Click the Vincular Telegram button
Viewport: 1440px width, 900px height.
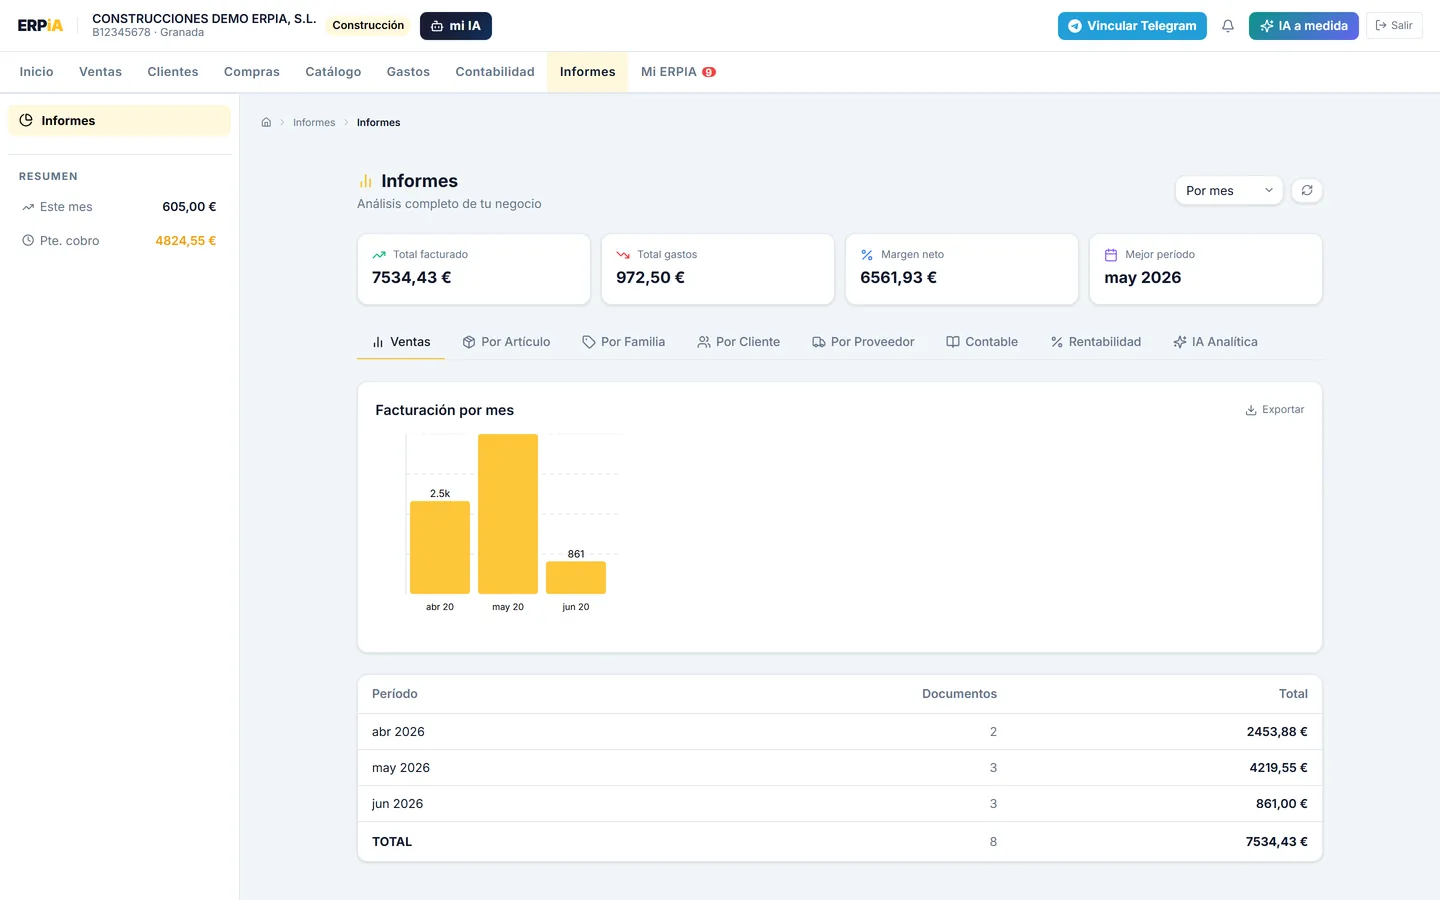point(1132,26)
